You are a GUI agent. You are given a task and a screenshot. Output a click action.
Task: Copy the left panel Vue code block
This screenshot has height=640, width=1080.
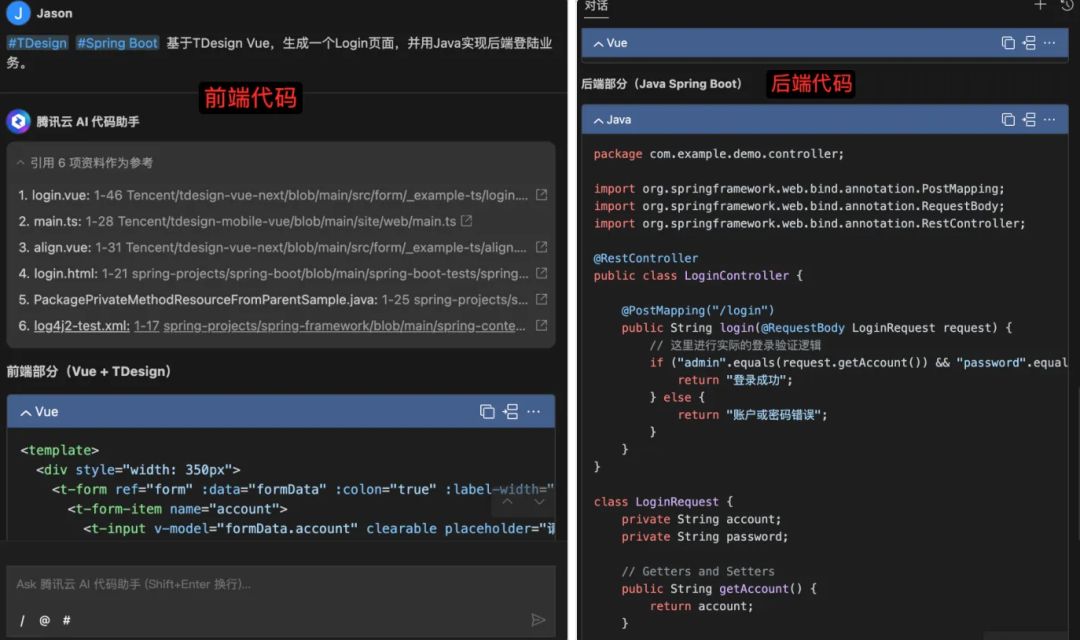click(487, 412)
